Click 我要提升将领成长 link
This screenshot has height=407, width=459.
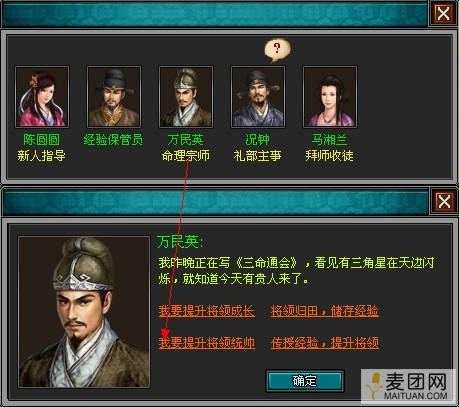coord(207,311)
